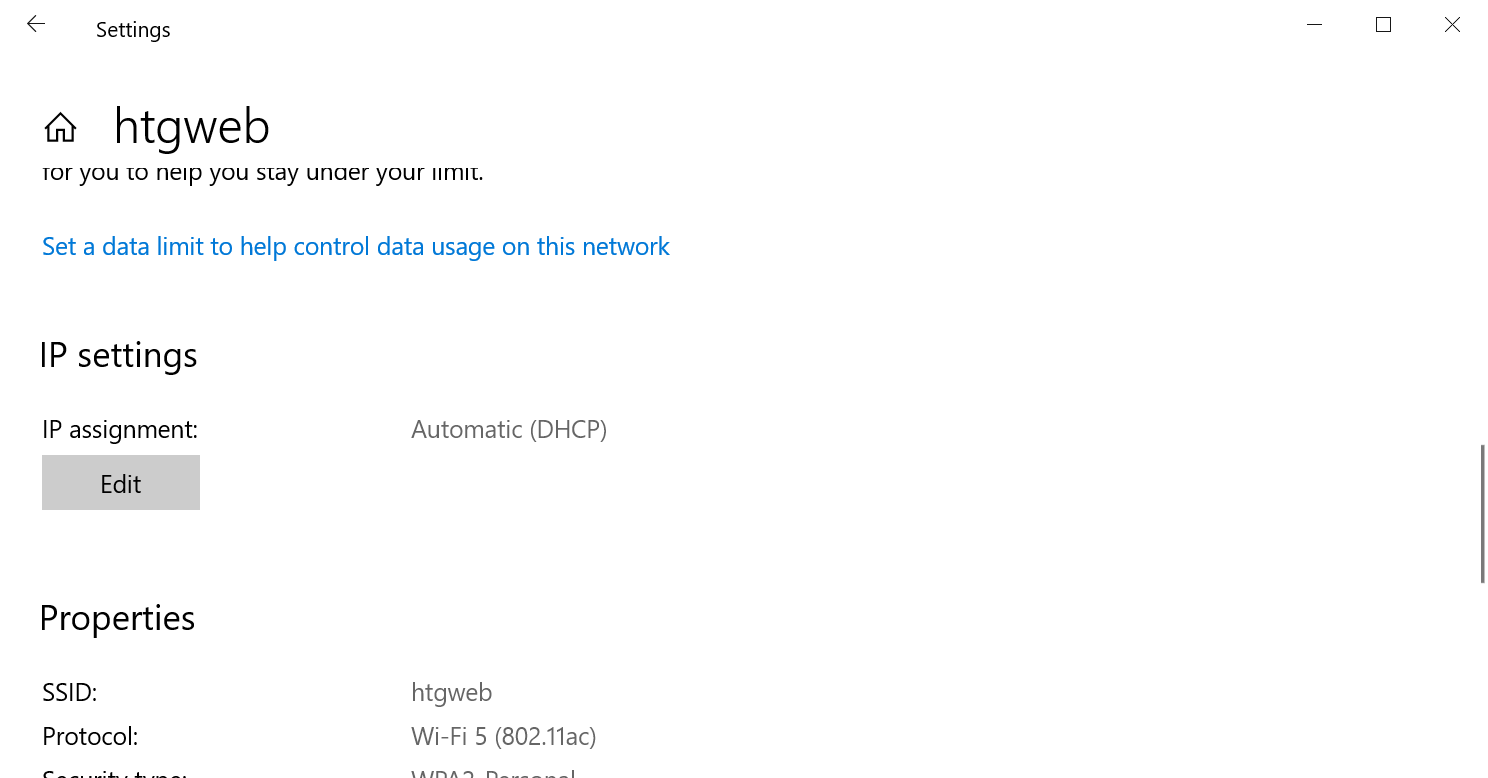Viewport: 1488px width, 778px height.
Task: Click the Security type label
Action: click(x=112, y=772)
